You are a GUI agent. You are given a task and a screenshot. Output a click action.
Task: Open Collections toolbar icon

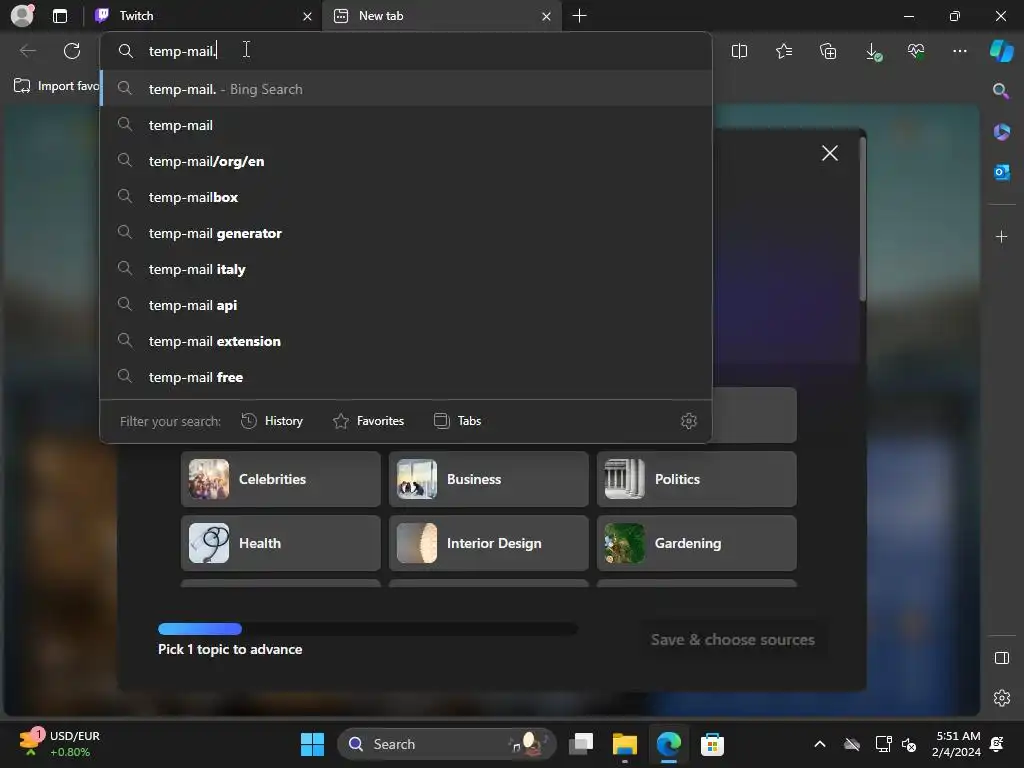tap(827, 51)
